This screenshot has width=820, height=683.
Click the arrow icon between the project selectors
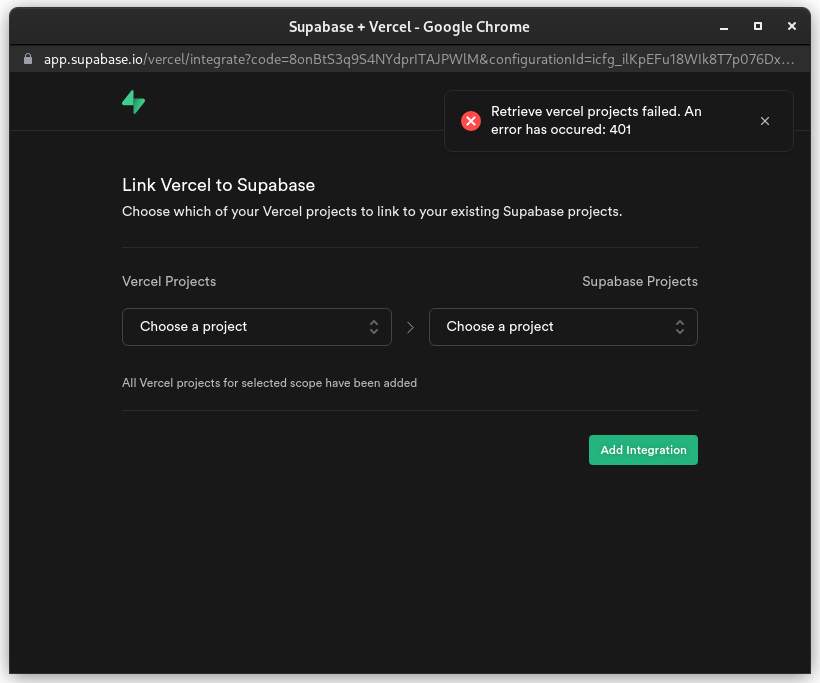tap(410, 326)
